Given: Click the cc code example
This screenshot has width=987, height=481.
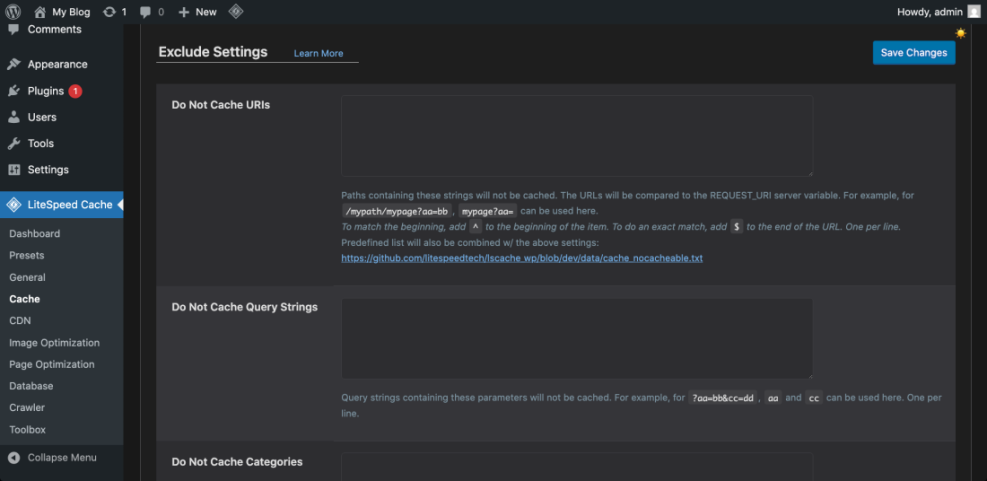Looking at the screenshot, I should pyautogui.click(x=814, y=399).
